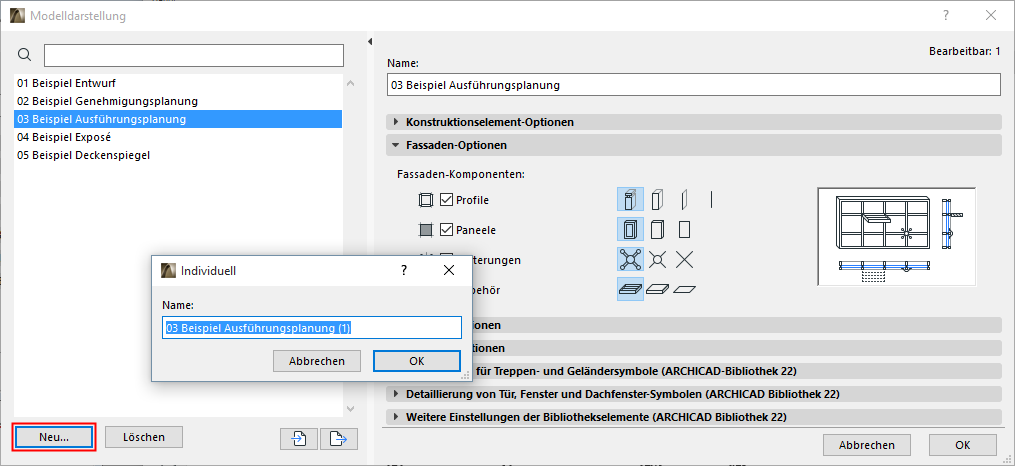Confirm with OK in Individuell dialog
The width and height of the screenshot is (1015, 466).
(417, 361)
